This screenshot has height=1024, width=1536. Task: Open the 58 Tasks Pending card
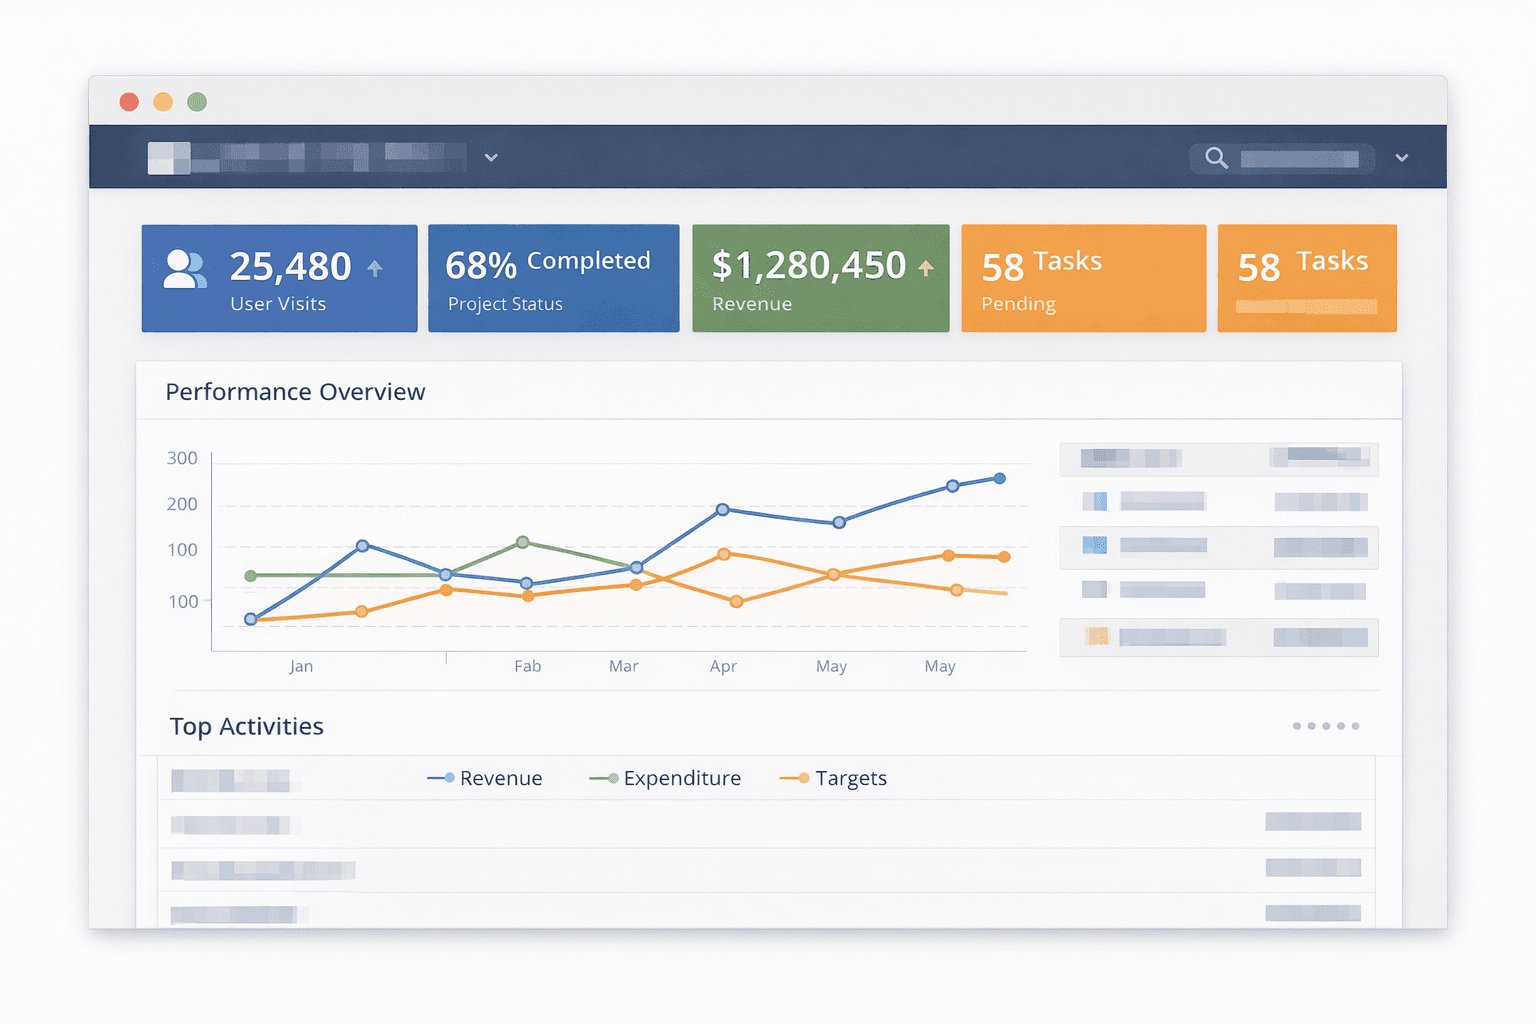tap(1083, 278)
